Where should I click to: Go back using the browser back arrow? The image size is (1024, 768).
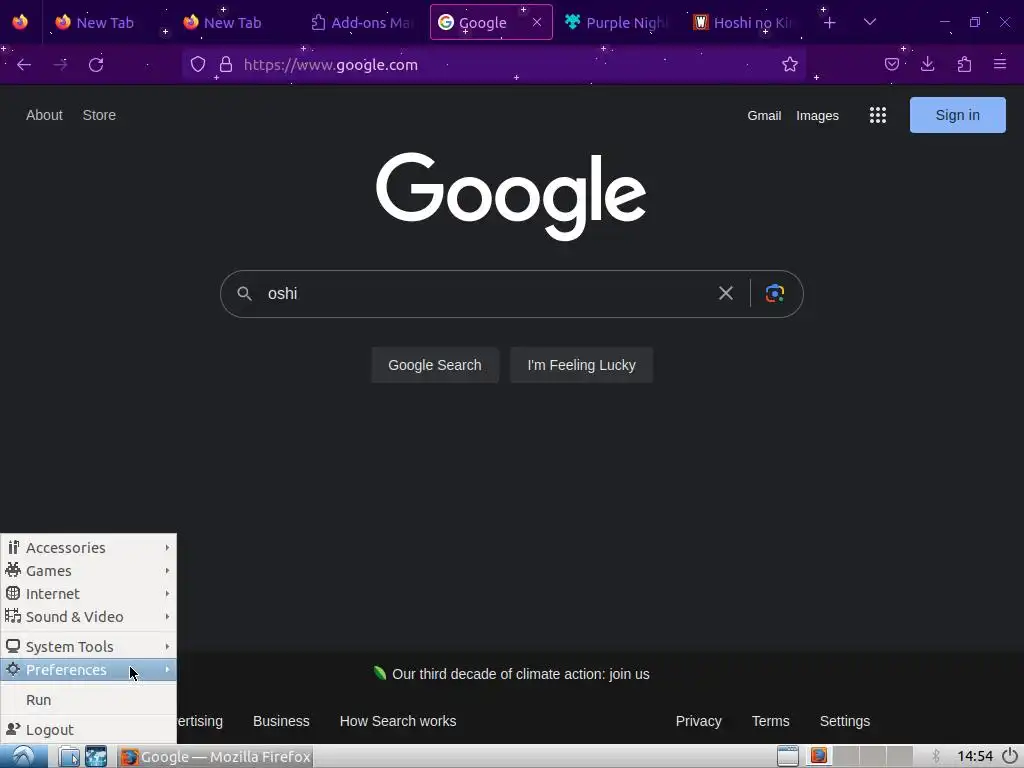click(x=24, y=65)
